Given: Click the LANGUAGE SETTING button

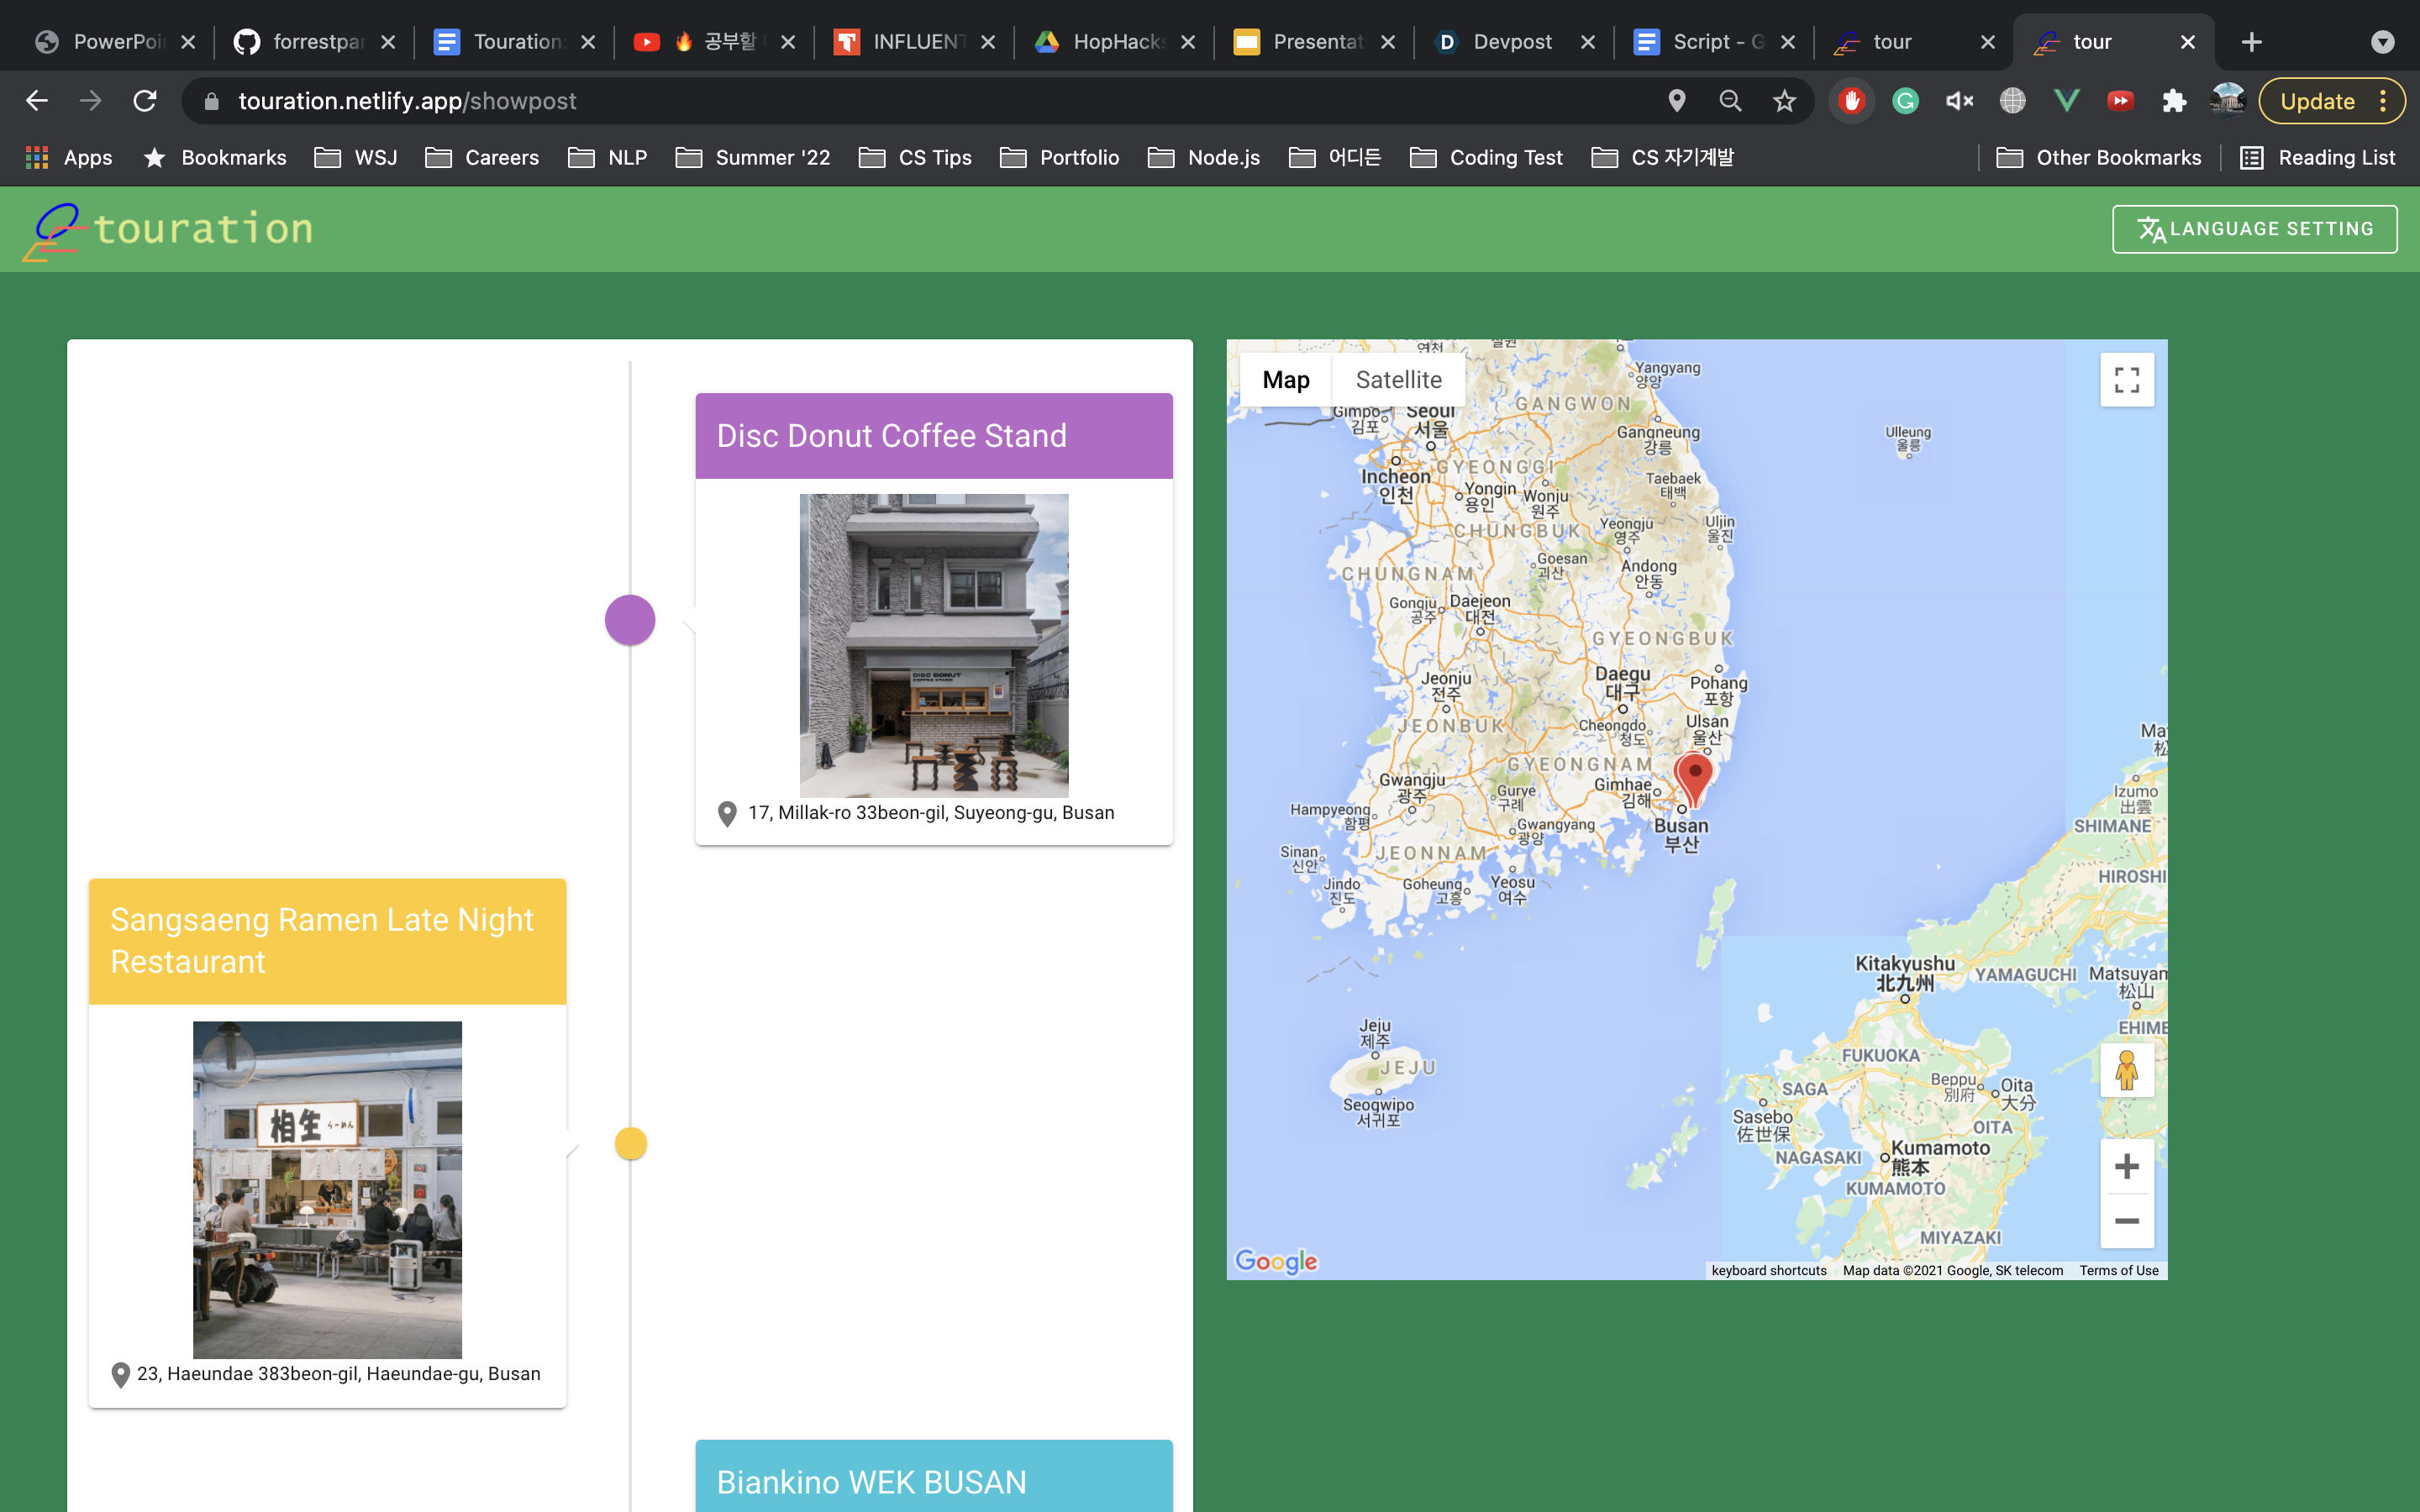Looking at the screenshot, I should click(x=2254, y=229).
